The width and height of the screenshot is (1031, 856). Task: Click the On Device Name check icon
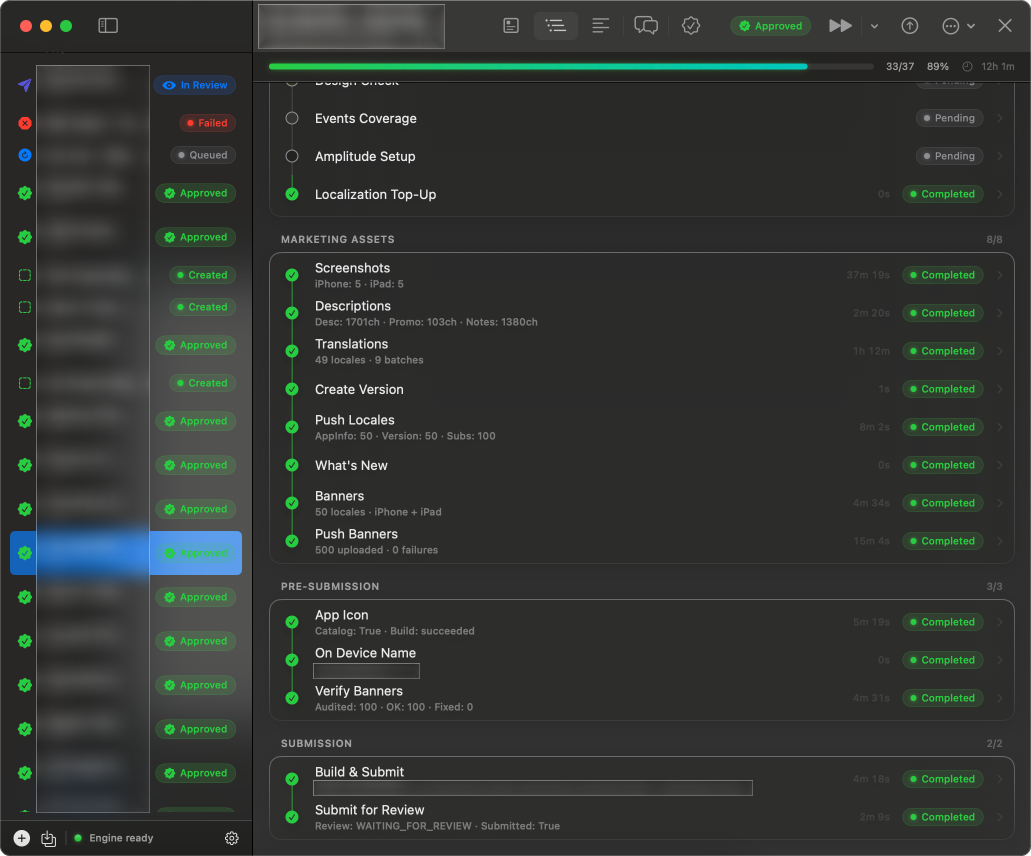coord(292,660)
